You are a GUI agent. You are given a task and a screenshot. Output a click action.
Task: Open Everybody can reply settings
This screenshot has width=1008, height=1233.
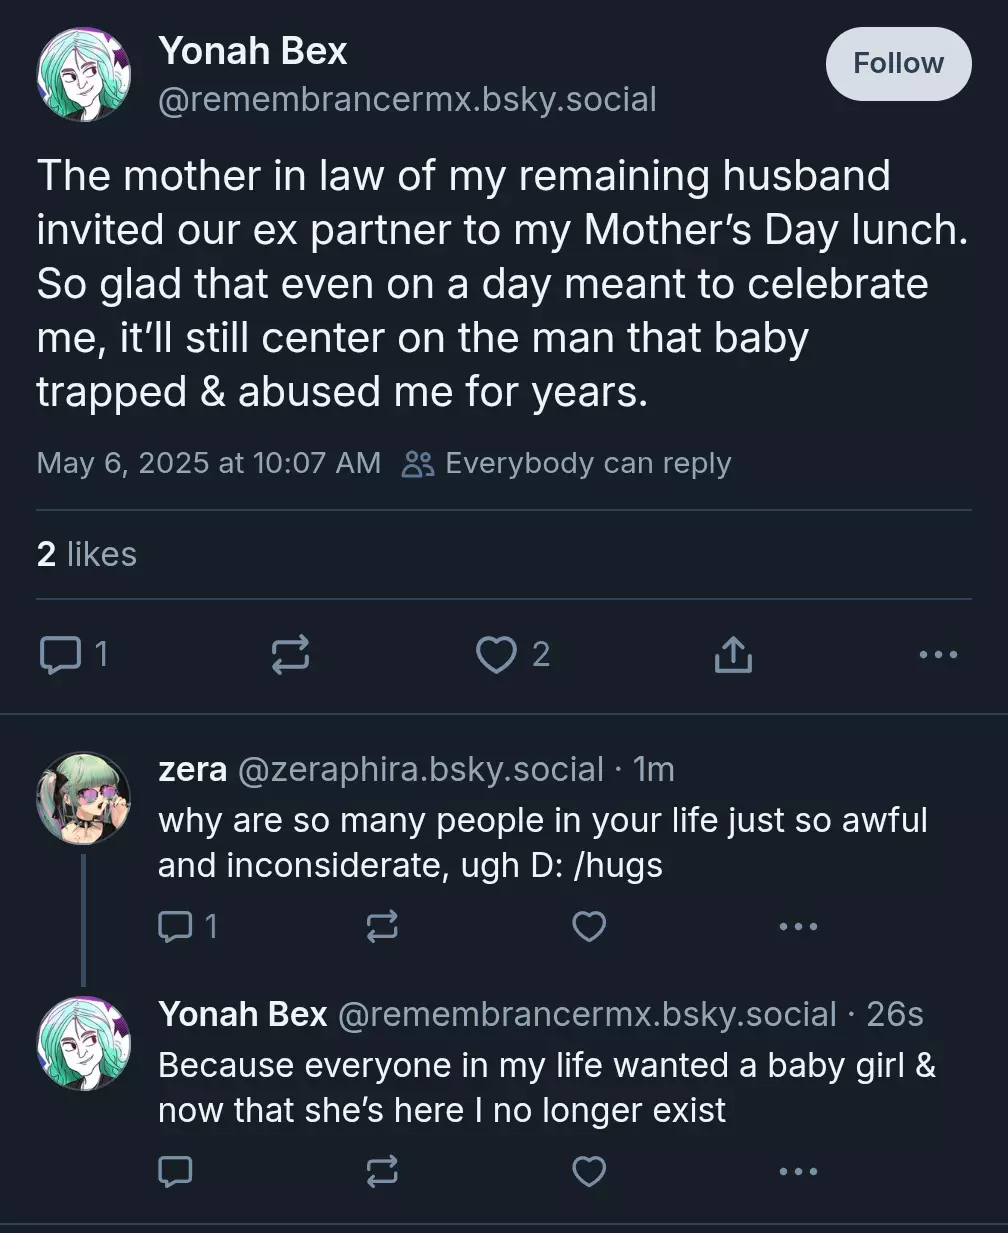[x=566, y=463]
